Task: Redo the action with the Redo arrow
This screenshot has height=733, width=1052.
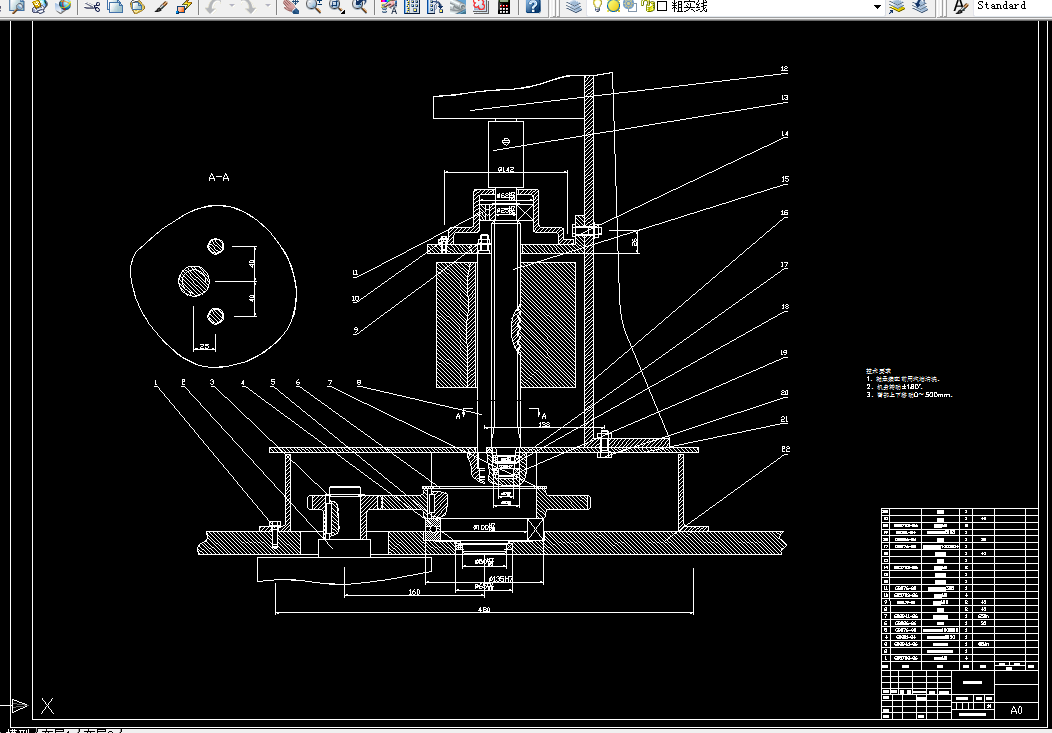Action: click(x=249, y=7)
